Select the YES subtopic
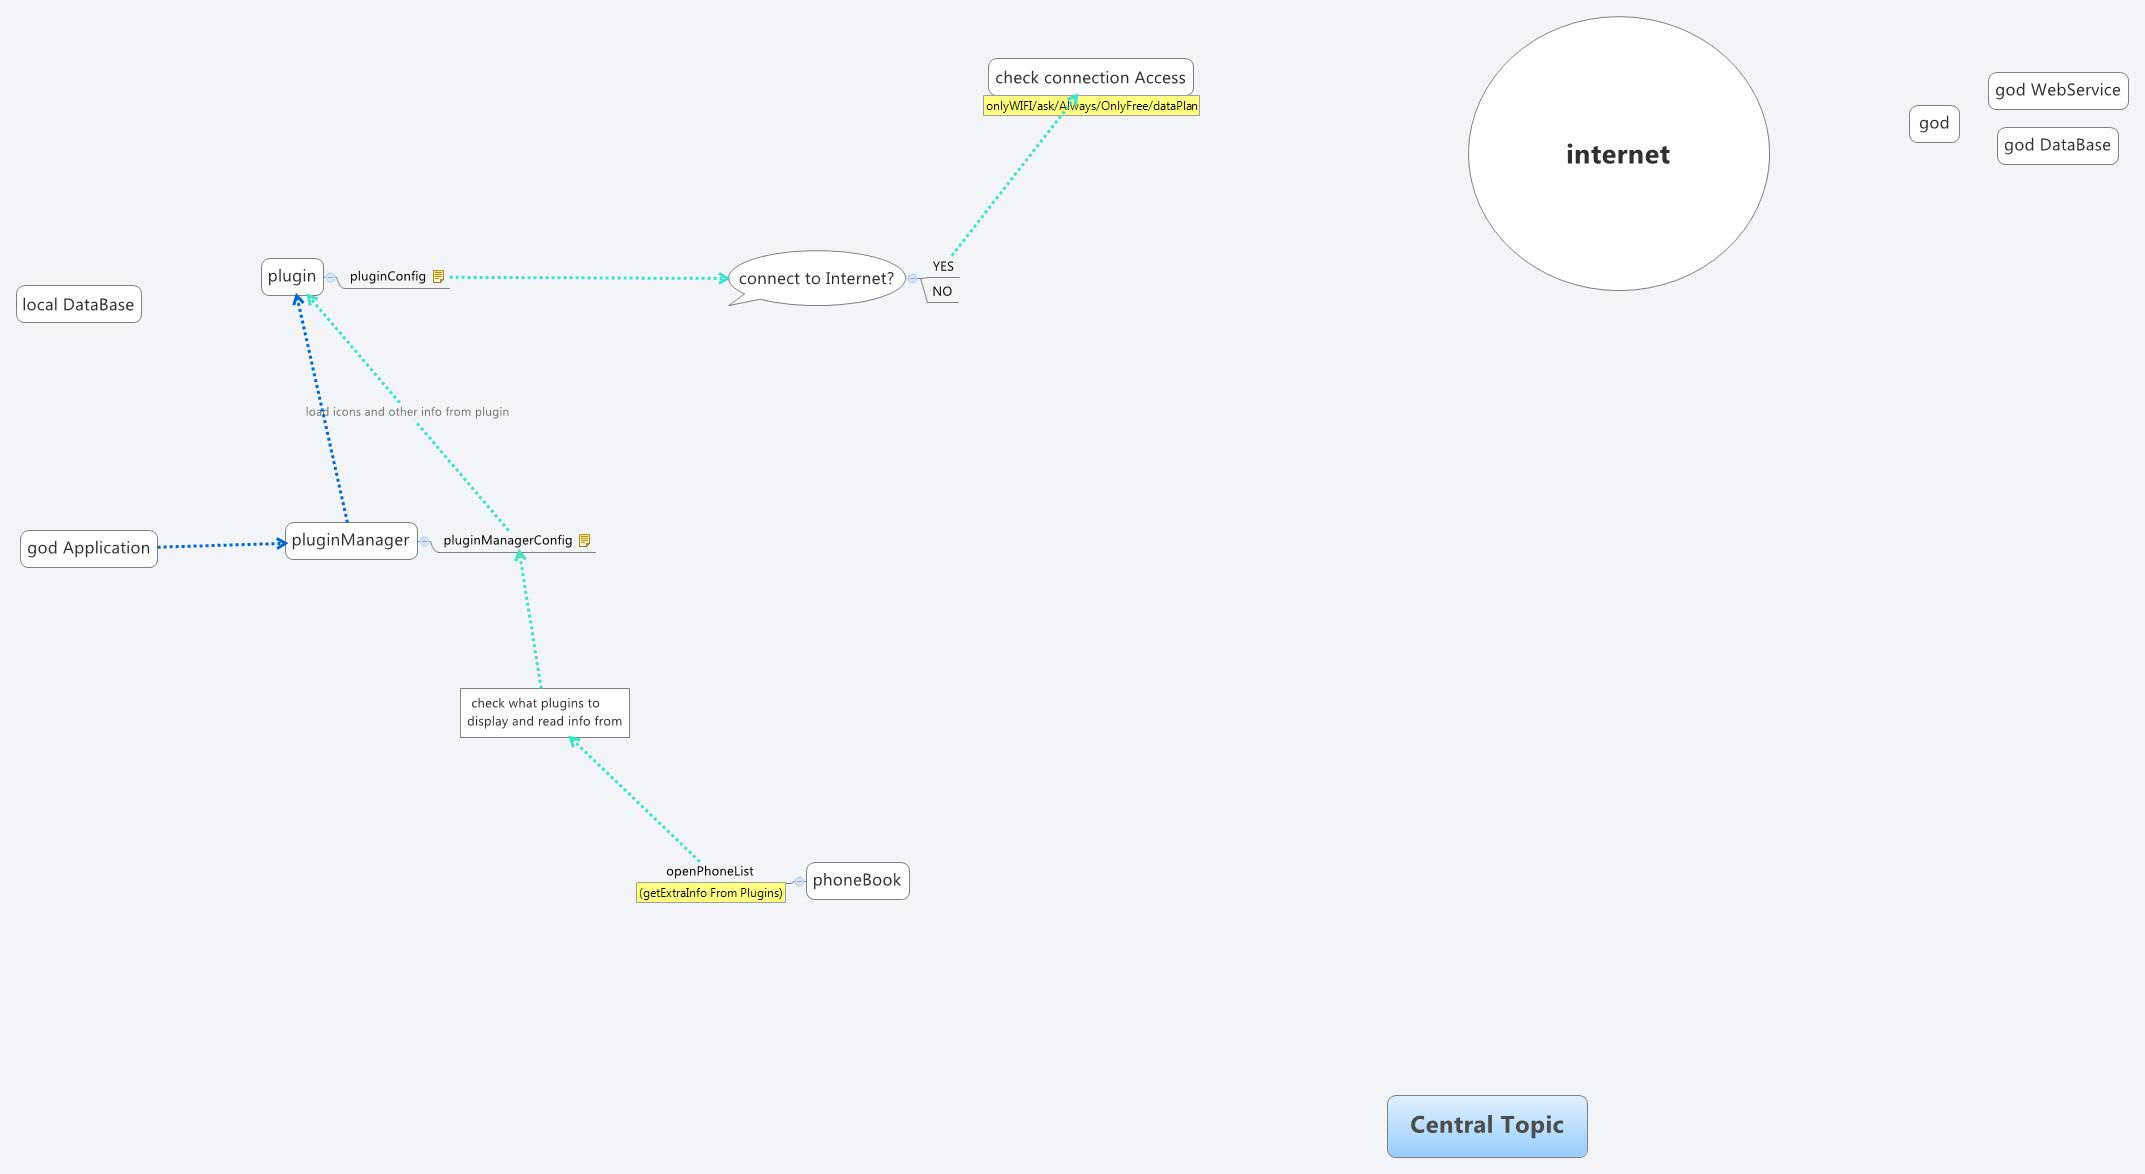This screenshot has width=2145, height=1174. (x=943, y=267)
